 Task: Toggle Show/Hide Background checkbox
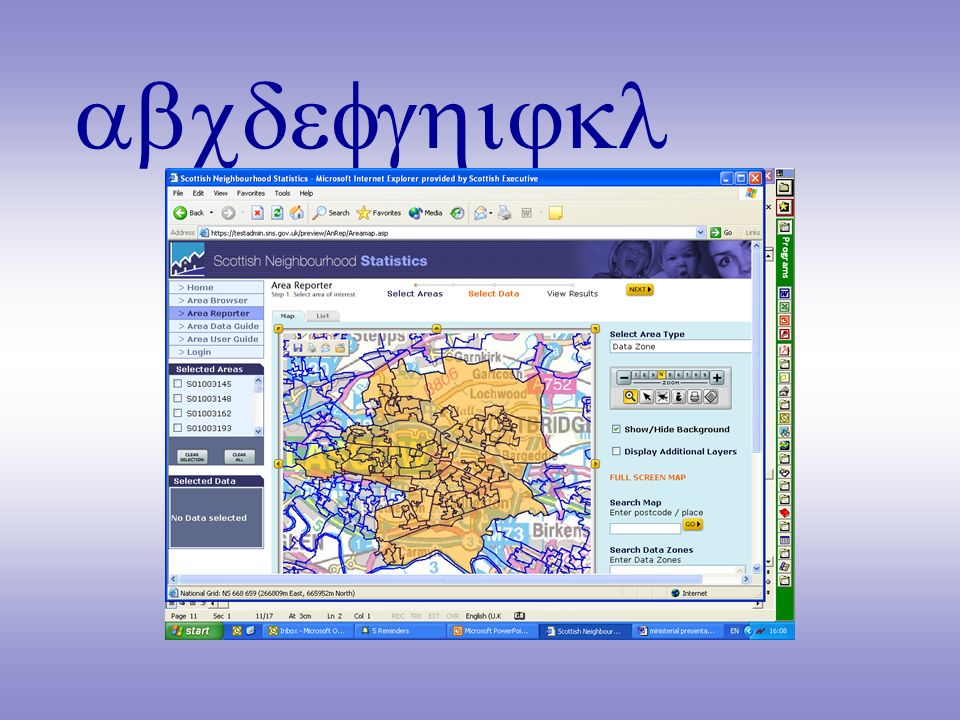[x=616, y=429]
